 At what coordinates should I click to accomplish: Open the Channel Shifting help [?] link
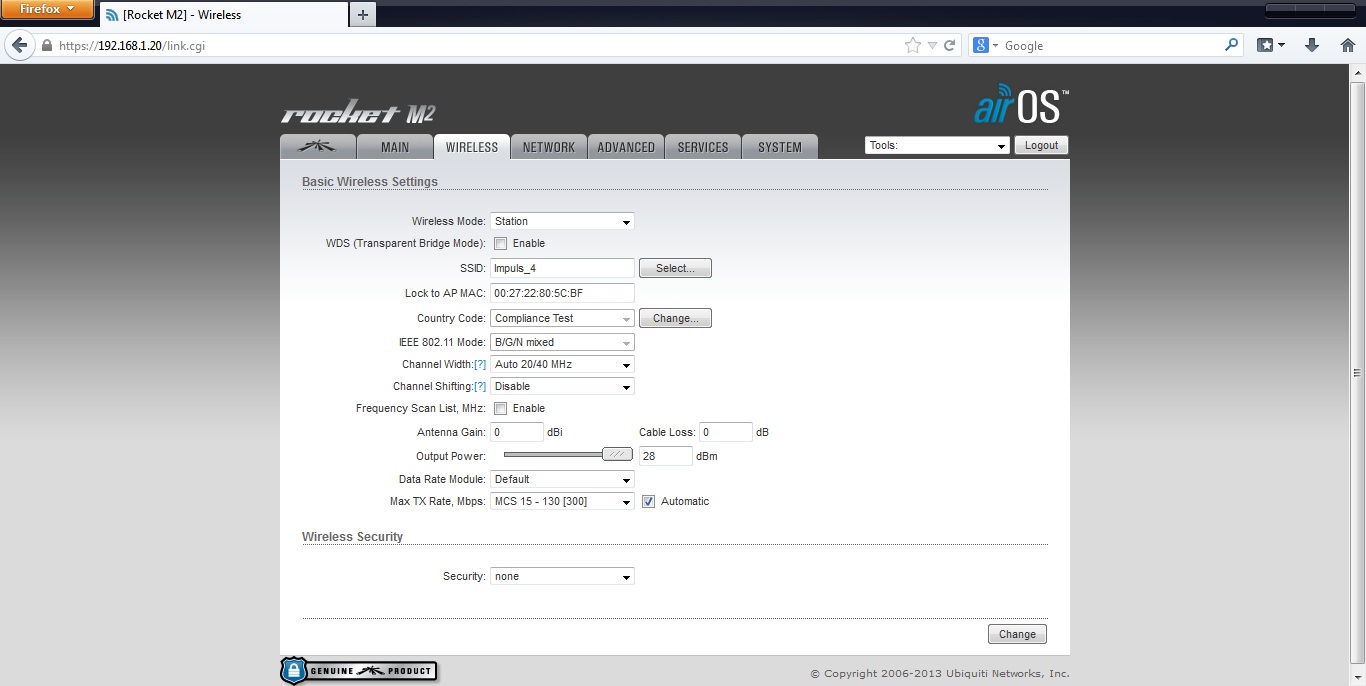480,387
